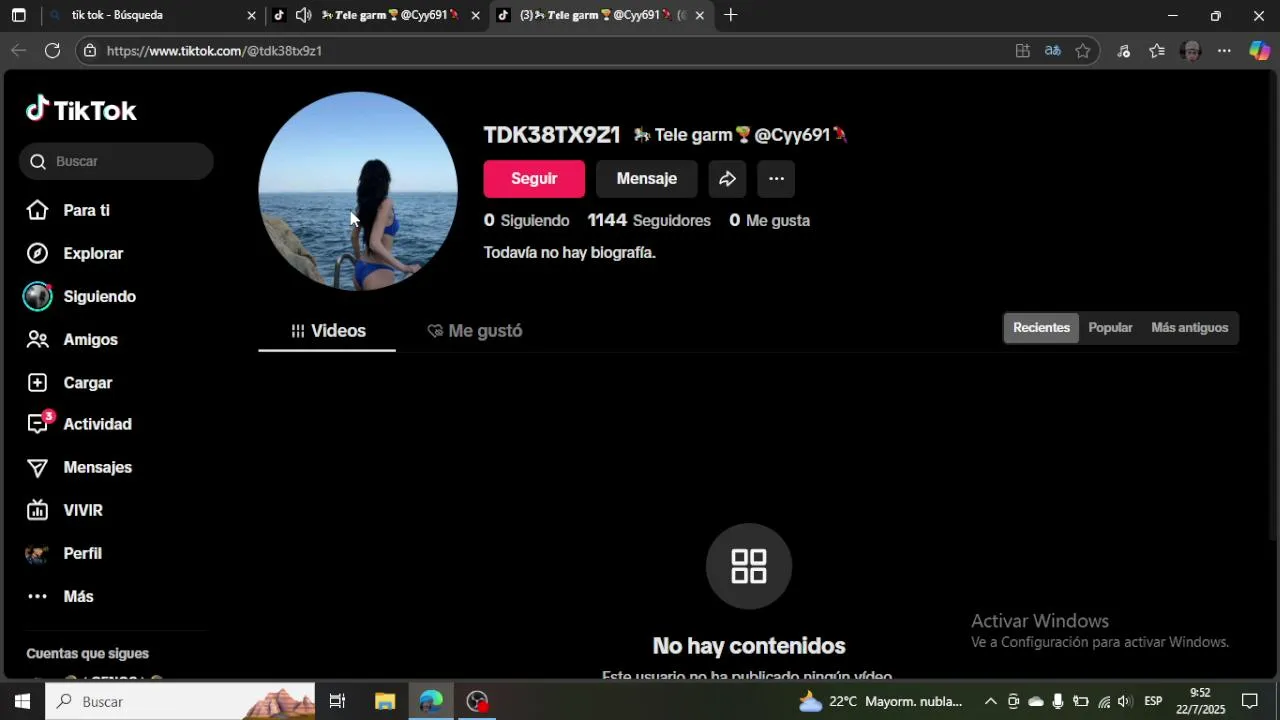Open the Copilot sidebar icon

(x=1260, y=51)
